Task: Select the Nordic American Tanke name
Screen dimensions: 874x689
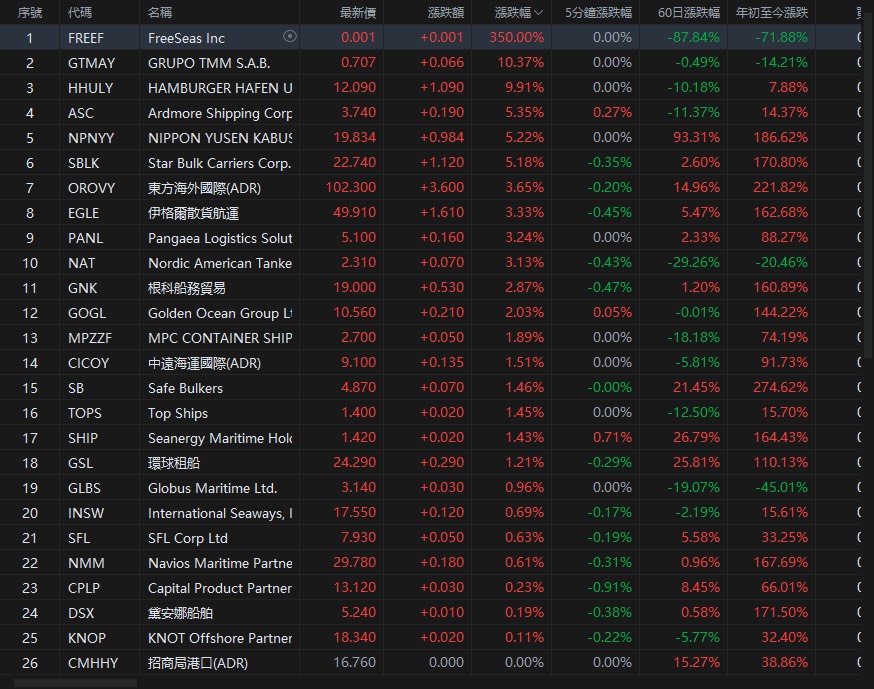Action: pos(220,263)
